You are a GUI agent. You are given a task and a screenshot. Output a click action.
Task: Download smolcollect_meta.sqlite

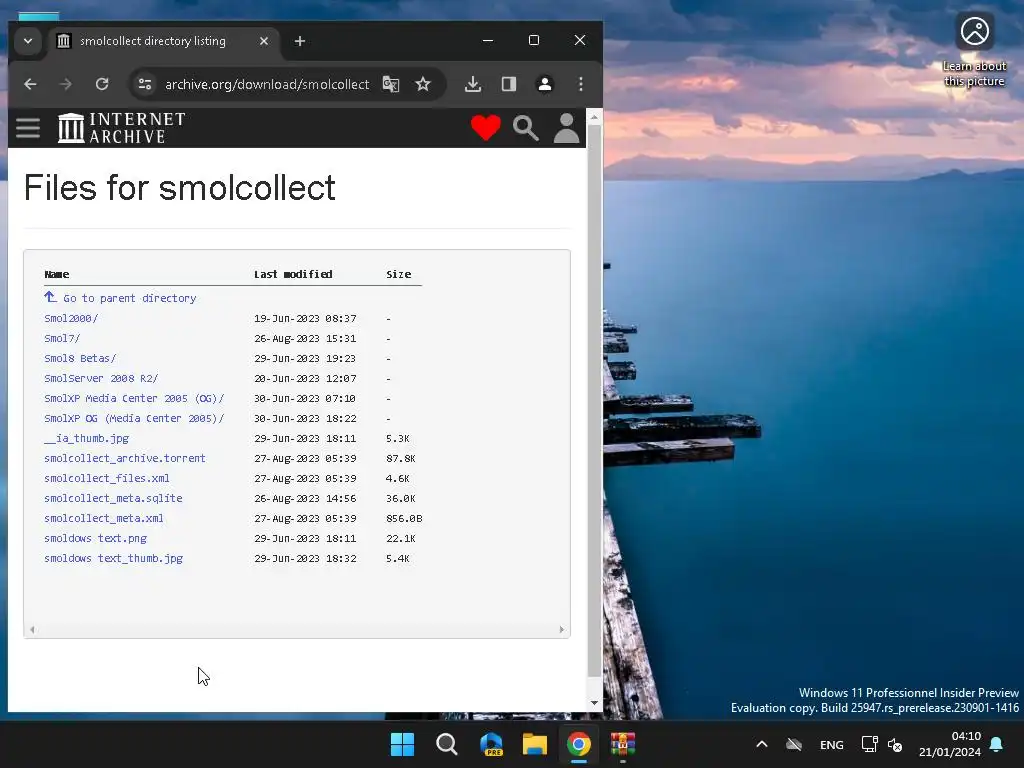point(113,498)
